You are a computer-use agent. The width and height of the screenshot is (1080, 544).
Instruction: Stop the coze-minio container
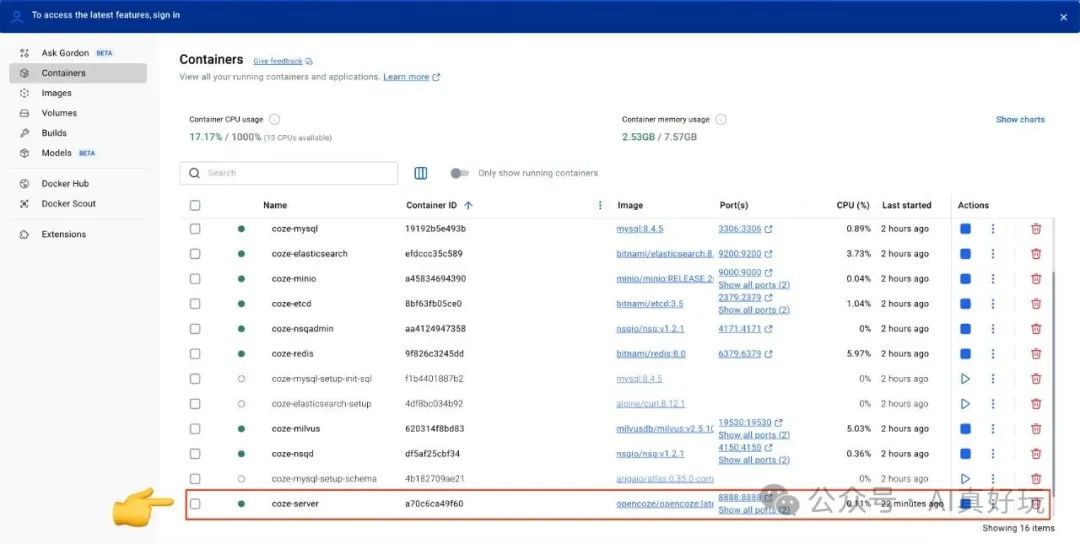pyautogui.click(x=965, y=279)
